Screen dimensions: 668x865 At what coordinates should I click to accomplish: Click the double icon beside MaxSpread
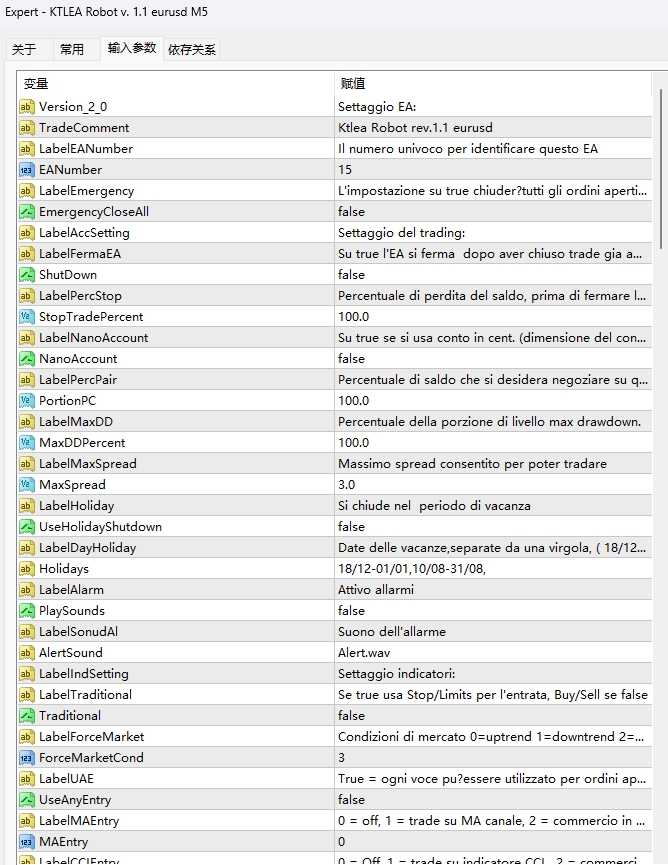tap(26, 484)
